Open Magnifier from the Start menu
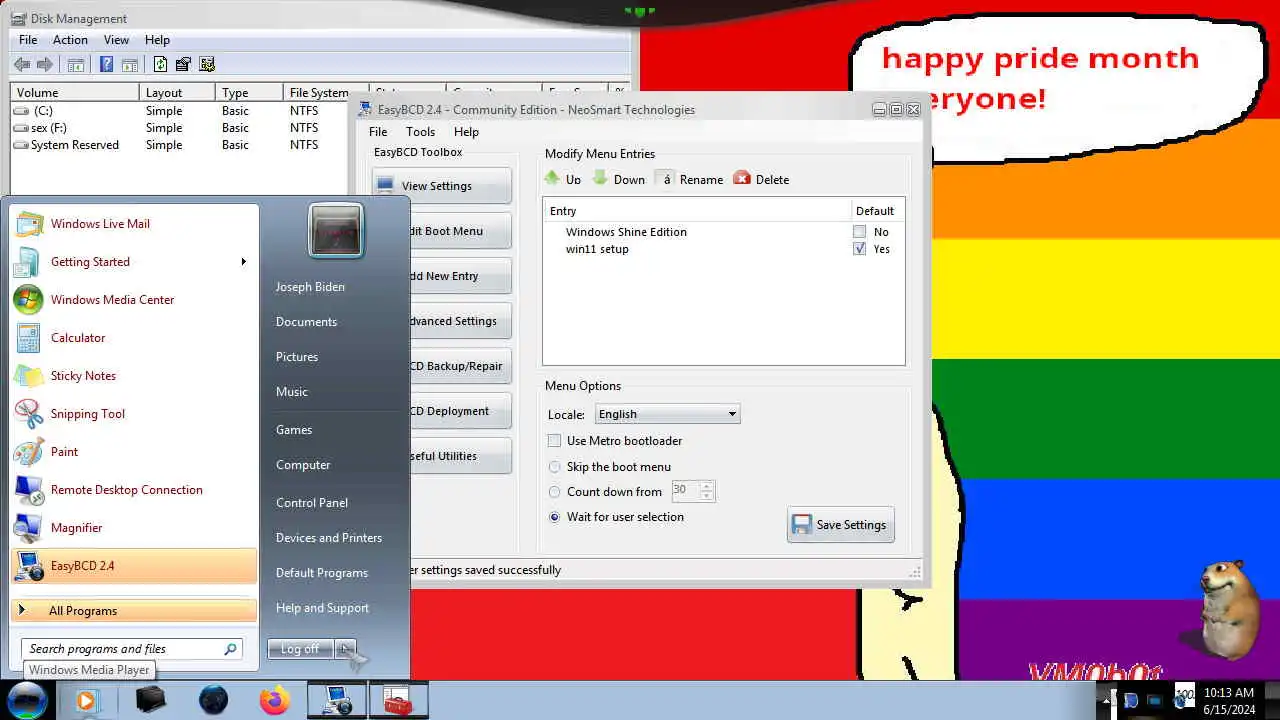Viewport: 1280px width, 720px height. [x=134, y=528]
